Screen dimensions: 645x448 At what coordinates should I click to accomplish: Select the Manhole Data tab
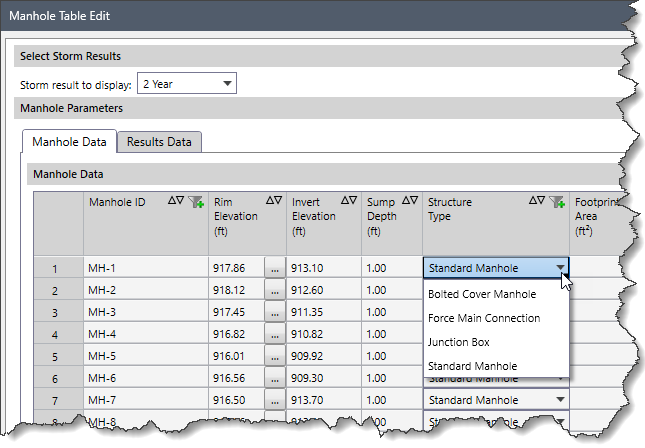tap(69, 142)
